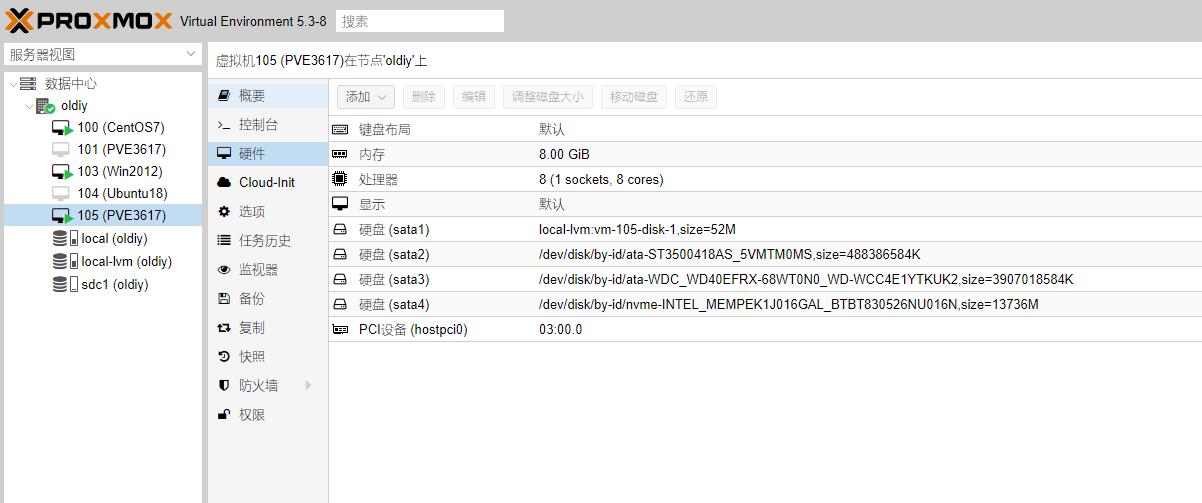The image size is (1202, 503).
Task: Click the monitor icon for 显示
Action: 340,204
